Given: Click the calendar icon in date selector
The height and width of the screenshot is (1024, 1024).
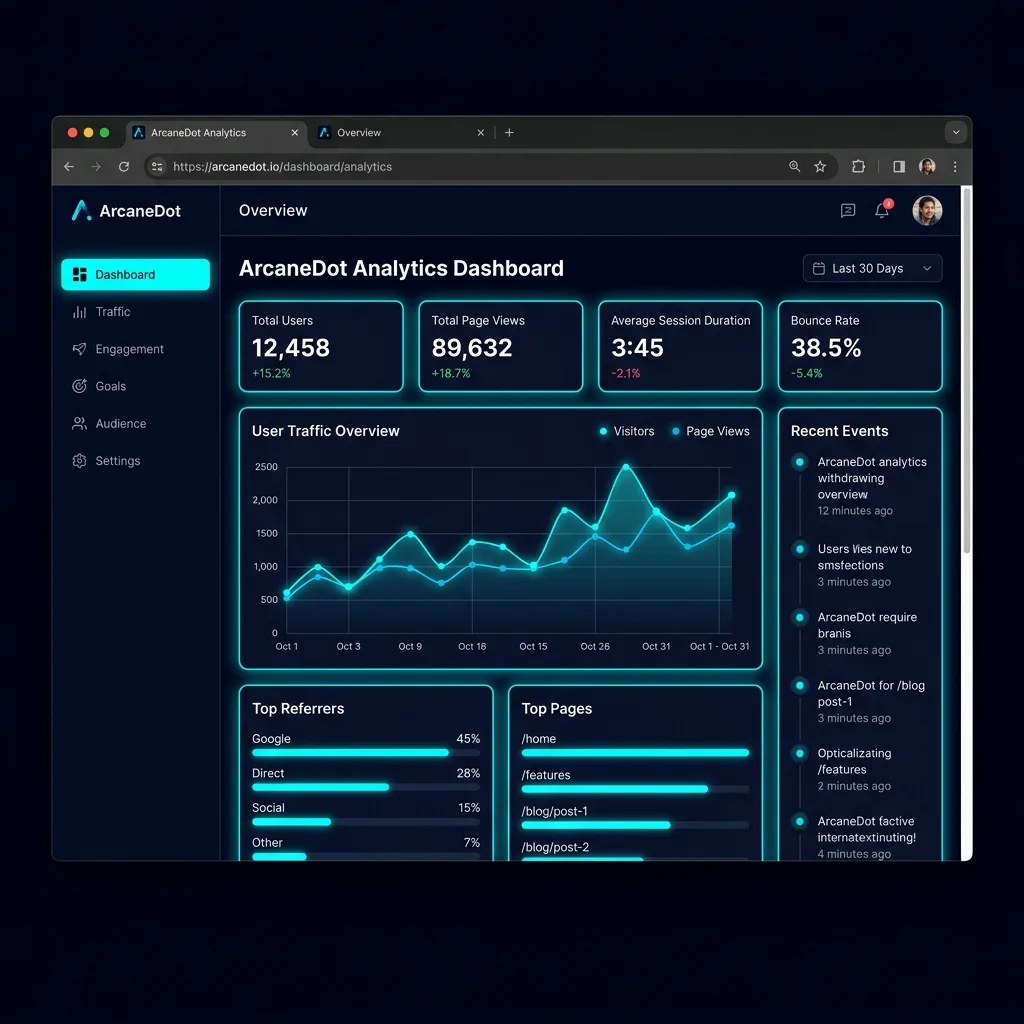Looking at the screenshot, I should coord(818,268).
